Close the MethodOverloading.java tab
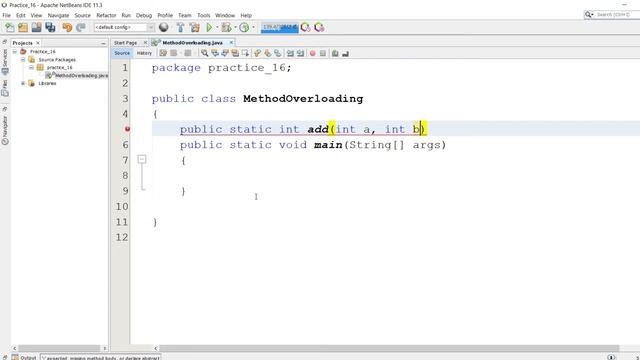The height and width of the screenshot is (360, 640). coord(231,42)
